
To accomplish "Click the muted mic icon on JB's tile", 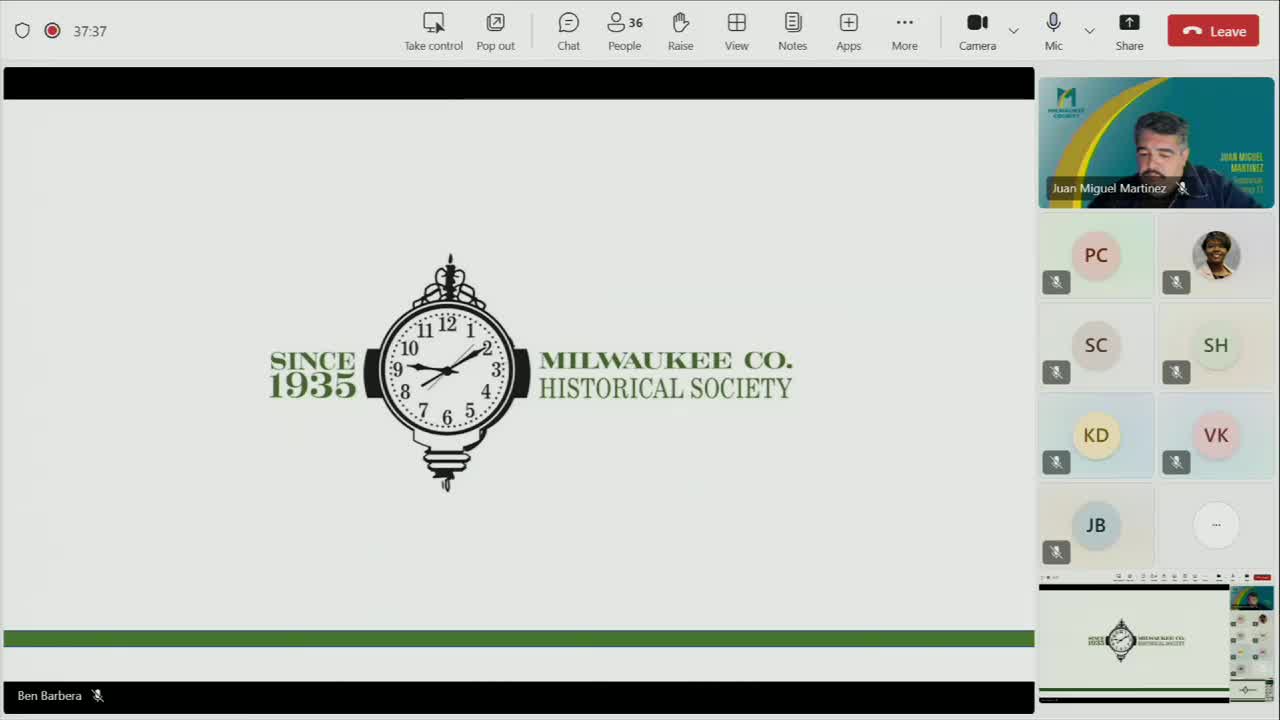I will (1056, 553).
